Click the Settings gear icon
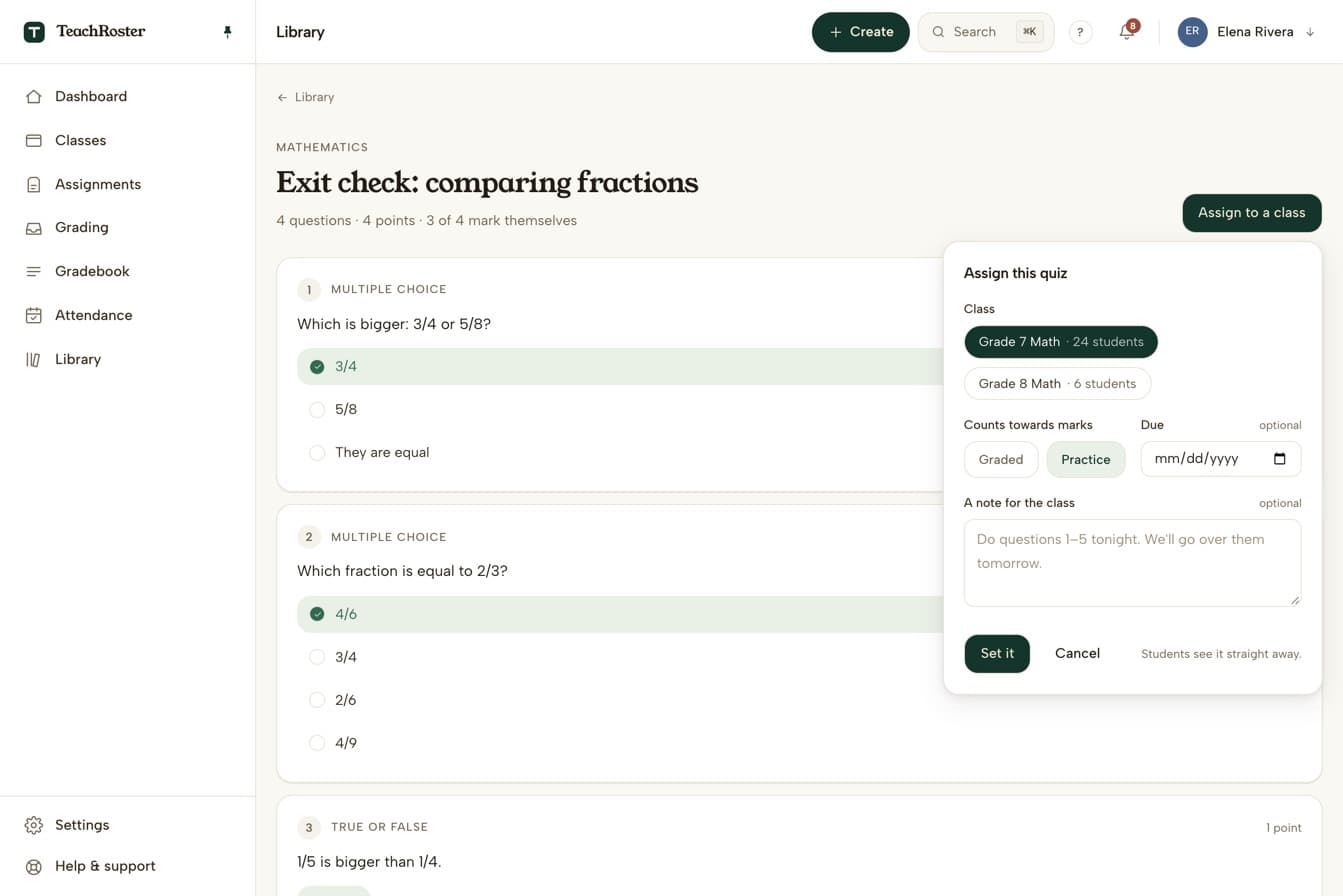 (34, 825)
